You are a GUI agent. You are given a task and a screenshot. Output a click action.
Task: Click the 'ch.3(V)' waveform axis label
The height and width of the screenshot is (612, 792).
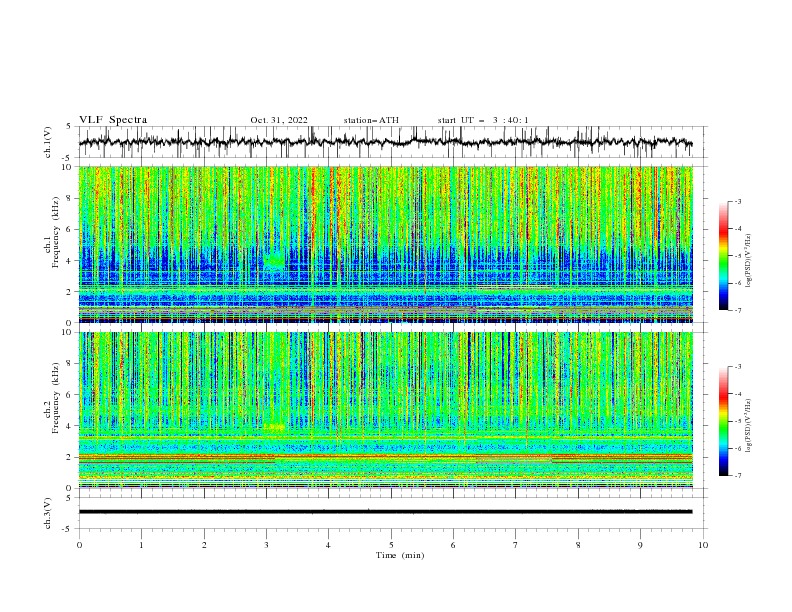pyautogui.click(x=48, y=513)
